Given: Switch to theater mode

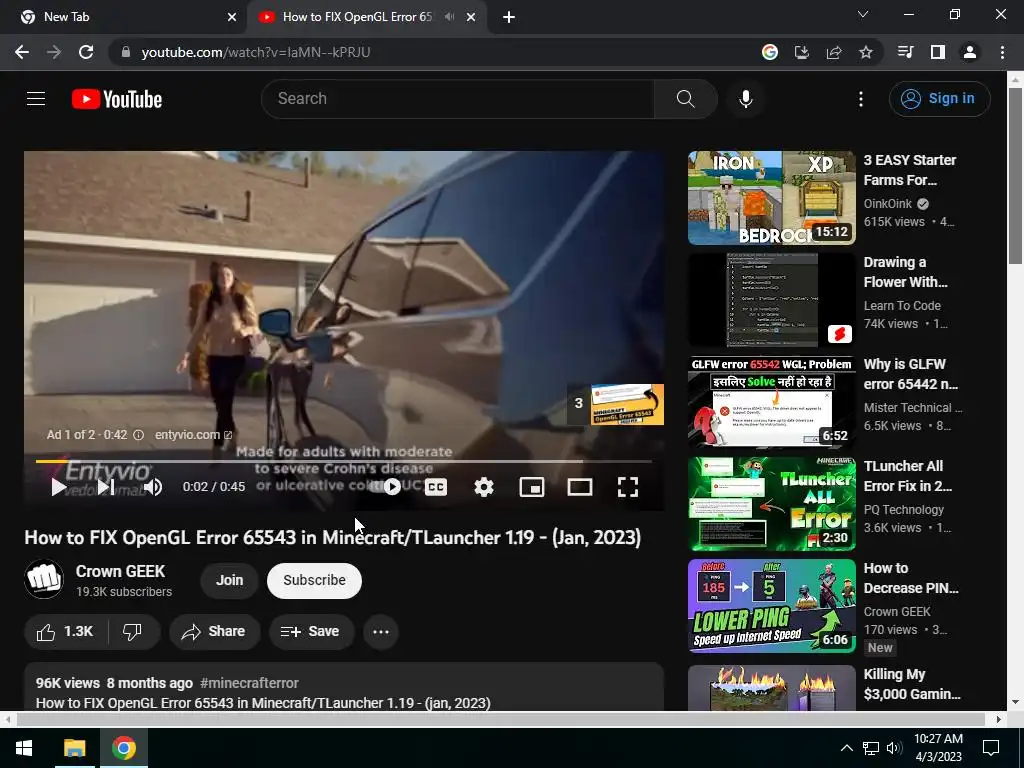Looking at the screenshot, I should (580, 487).
